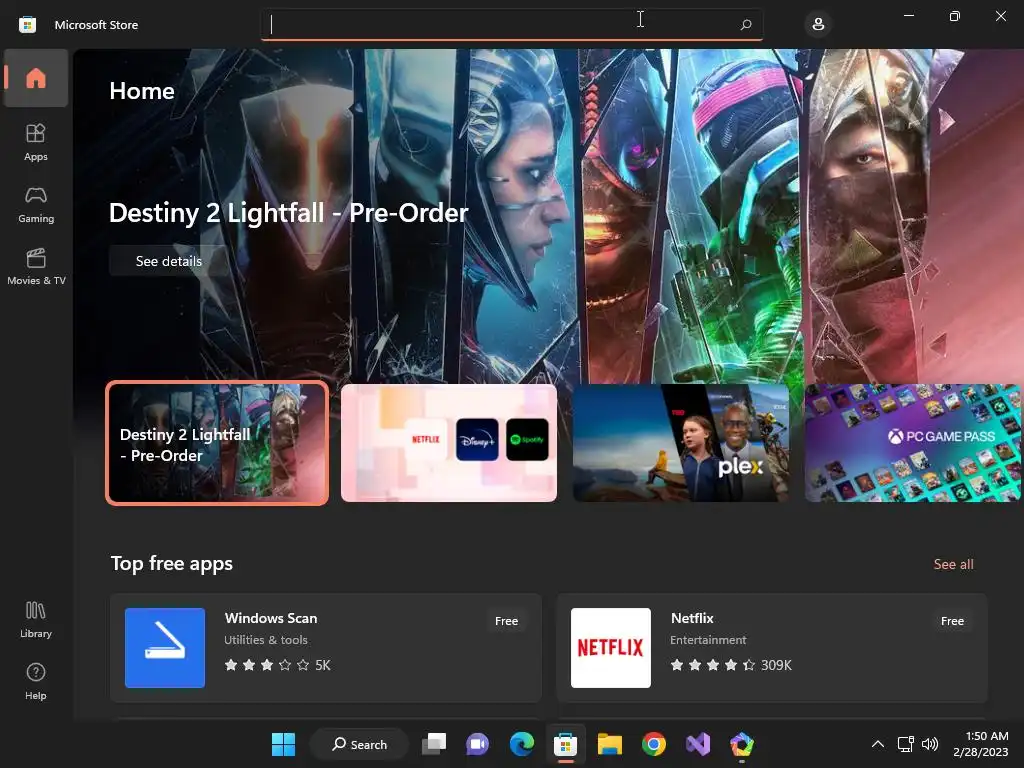Open the Apps section in the sidebar
The width and height of the screenshot is (1024, 768).
(x=36, y=142)
